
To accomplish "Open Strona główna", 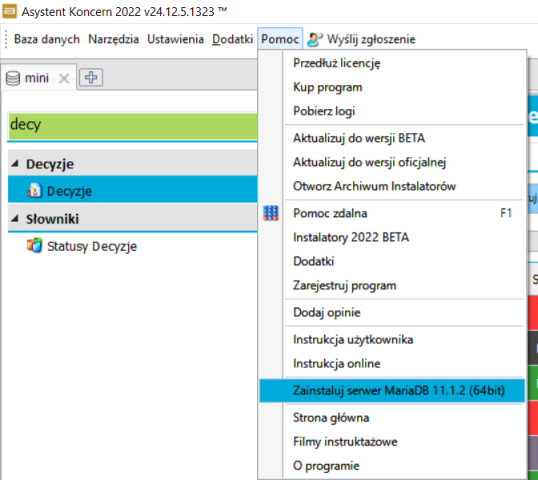I will click(x=392, y=418).
